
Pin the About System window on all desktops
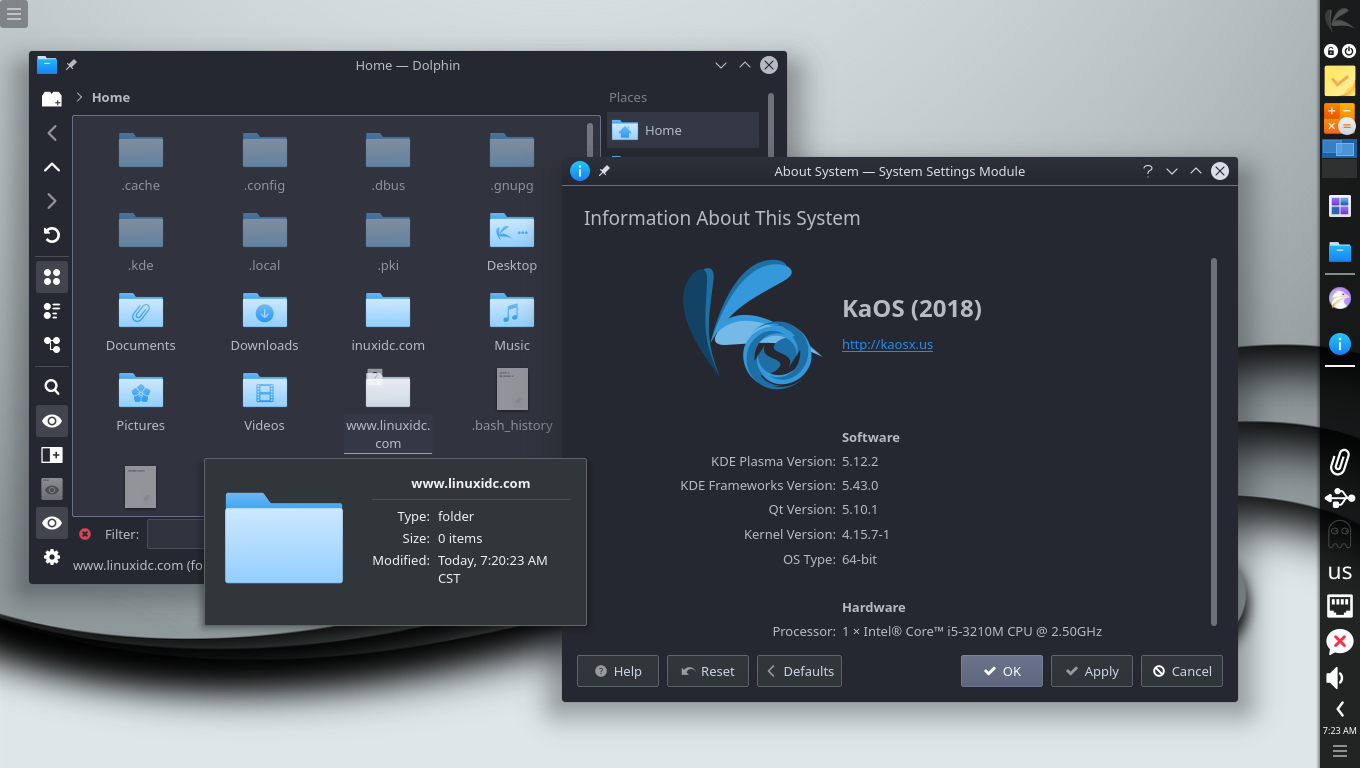pyautogui.click(x=604, y=171)
